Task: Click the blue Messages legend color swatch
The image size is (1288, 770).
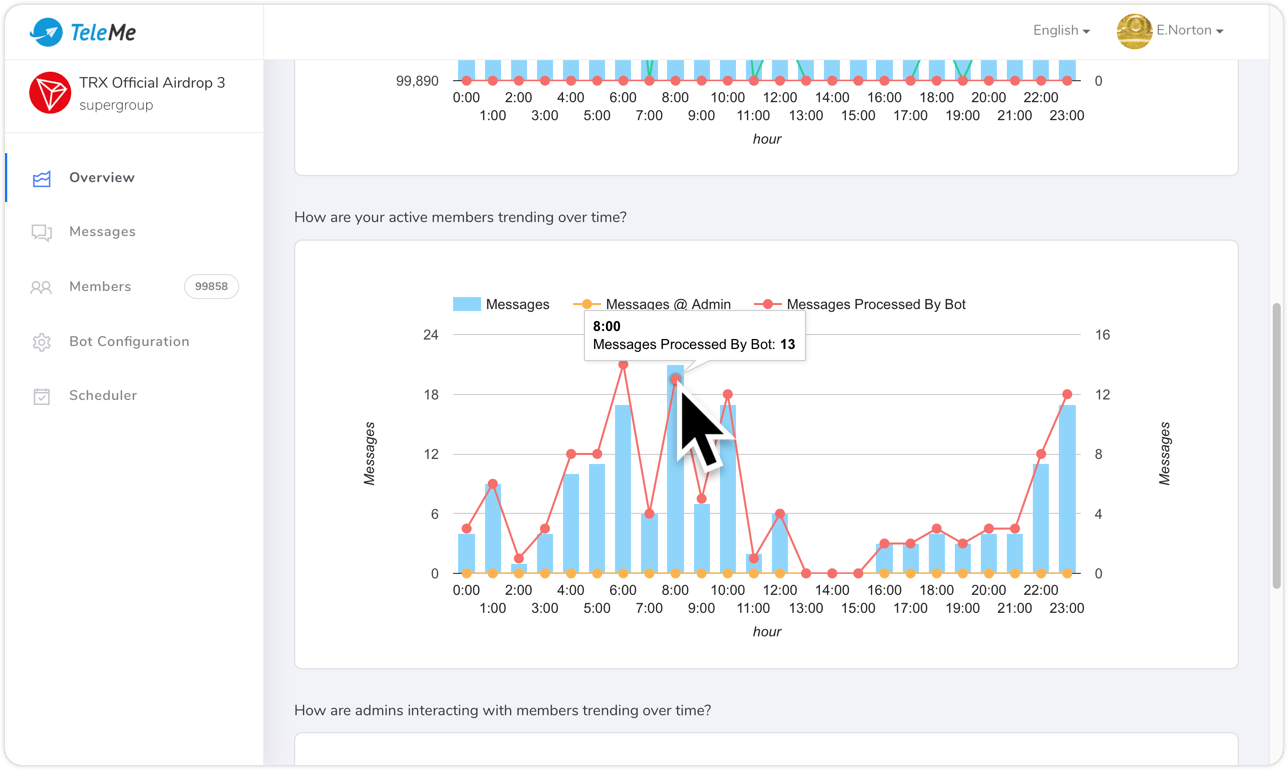Action: tap(467, 304)
